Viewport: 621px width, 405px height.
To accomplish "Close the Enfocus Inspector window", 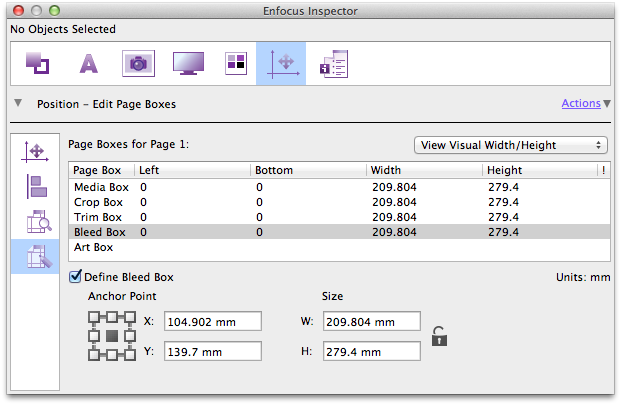I will [x=19, y=10].
